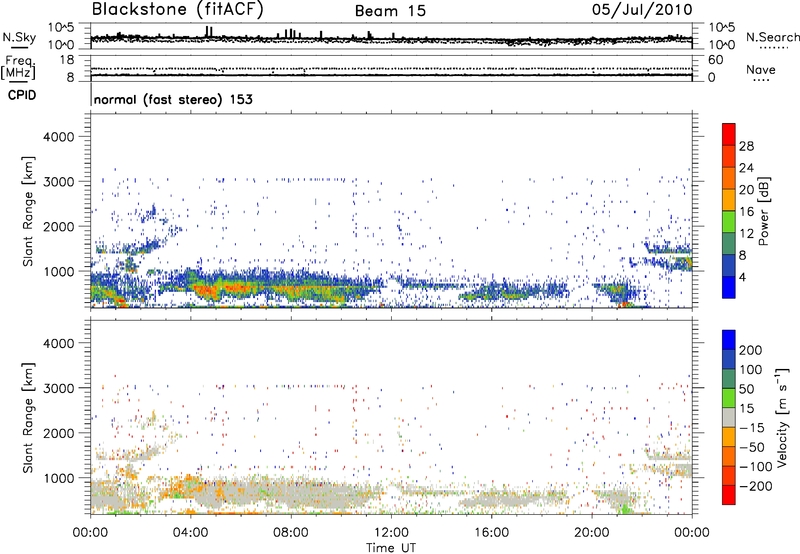Click the "4" label on the Power colorbar
Image resolution: width=800 pixels, height=554 pixels.
[743, 277]
